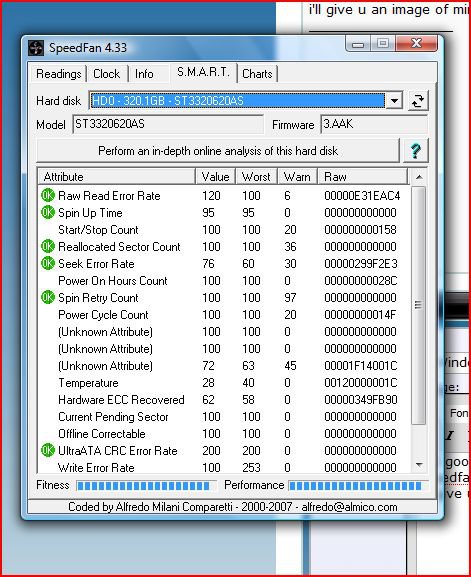Select the Offline Correctable row
The height and width of the screenshot is (577, 471).
223,433
